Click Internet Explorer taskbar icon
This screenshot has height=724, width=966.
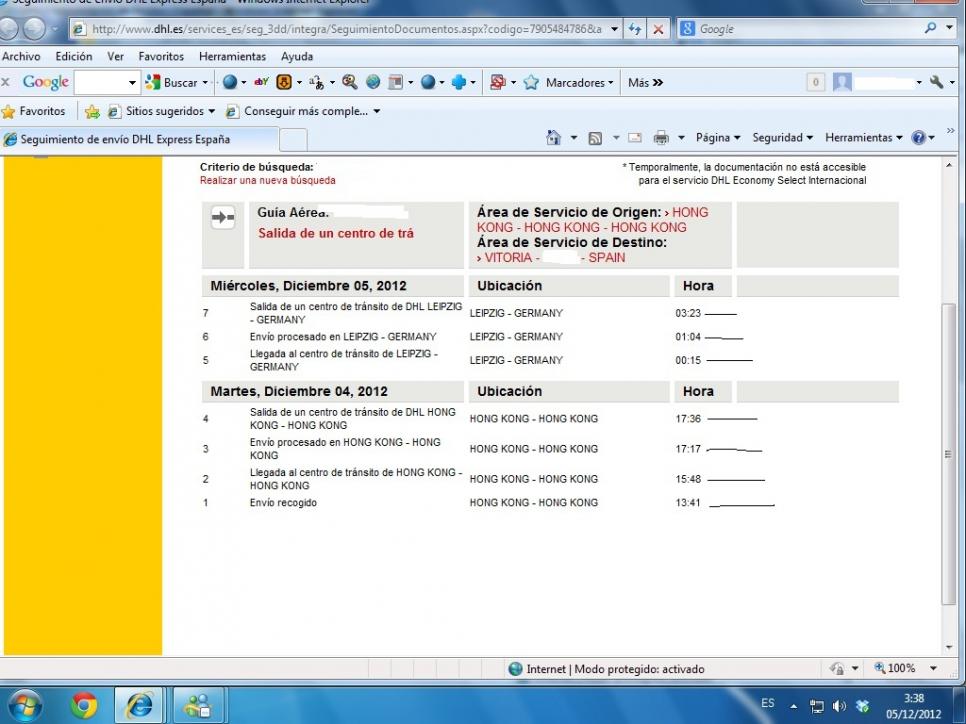[x=139, y=705]
